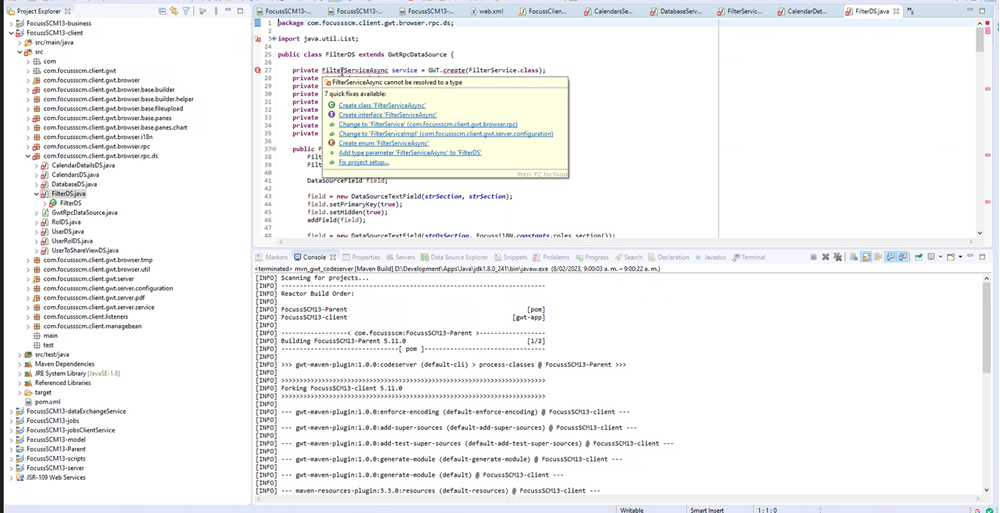Toggle Link with Editor in Project Explorer
The height and width of the screenshot is (513, 1000).
tap(173, 11)
